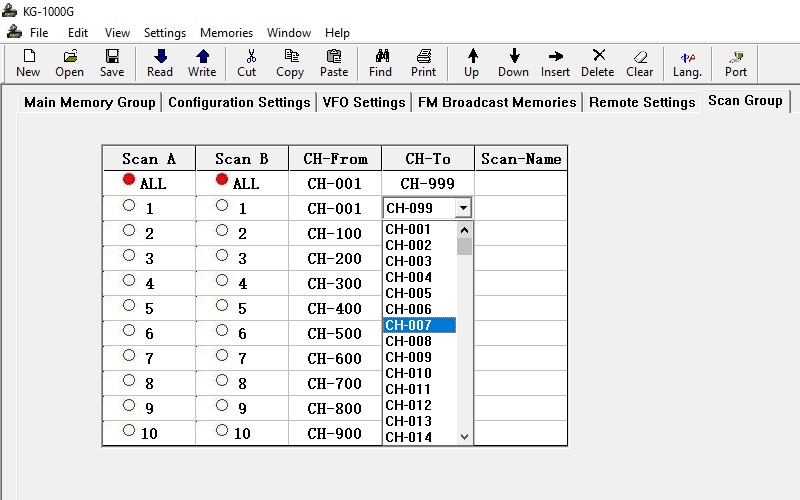Click the Cut scissors icon
800x500 pixels.
point(246,63)
